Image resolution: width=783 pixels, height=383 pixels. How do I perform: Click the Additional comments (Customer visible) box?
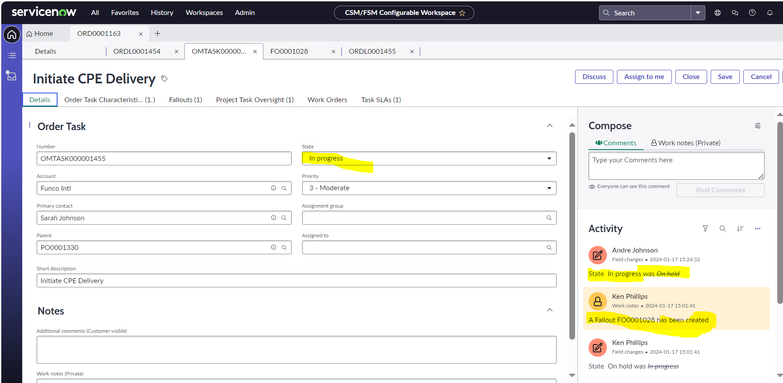[x=296, y=350]
